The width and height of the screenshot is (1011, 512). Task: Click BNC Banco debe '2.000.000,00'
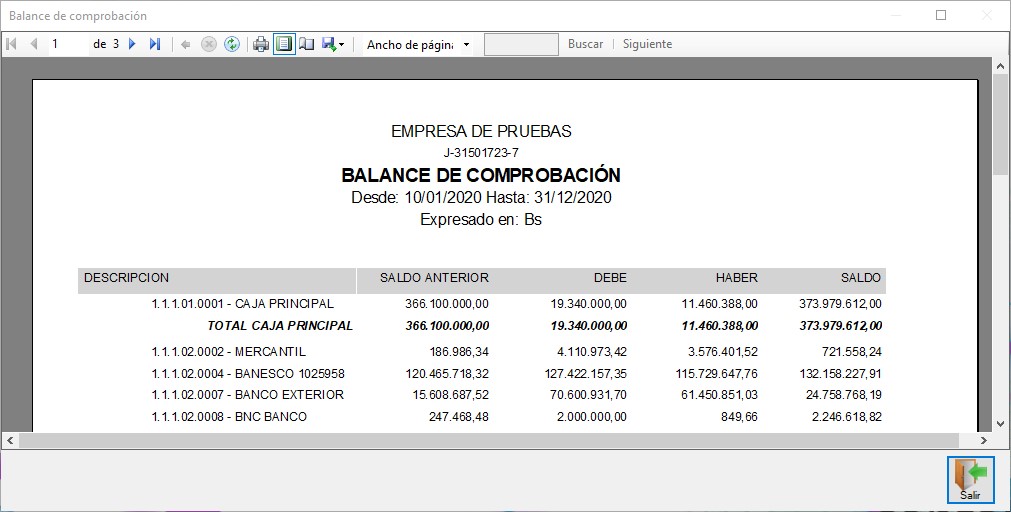click(x=592, y=417)
